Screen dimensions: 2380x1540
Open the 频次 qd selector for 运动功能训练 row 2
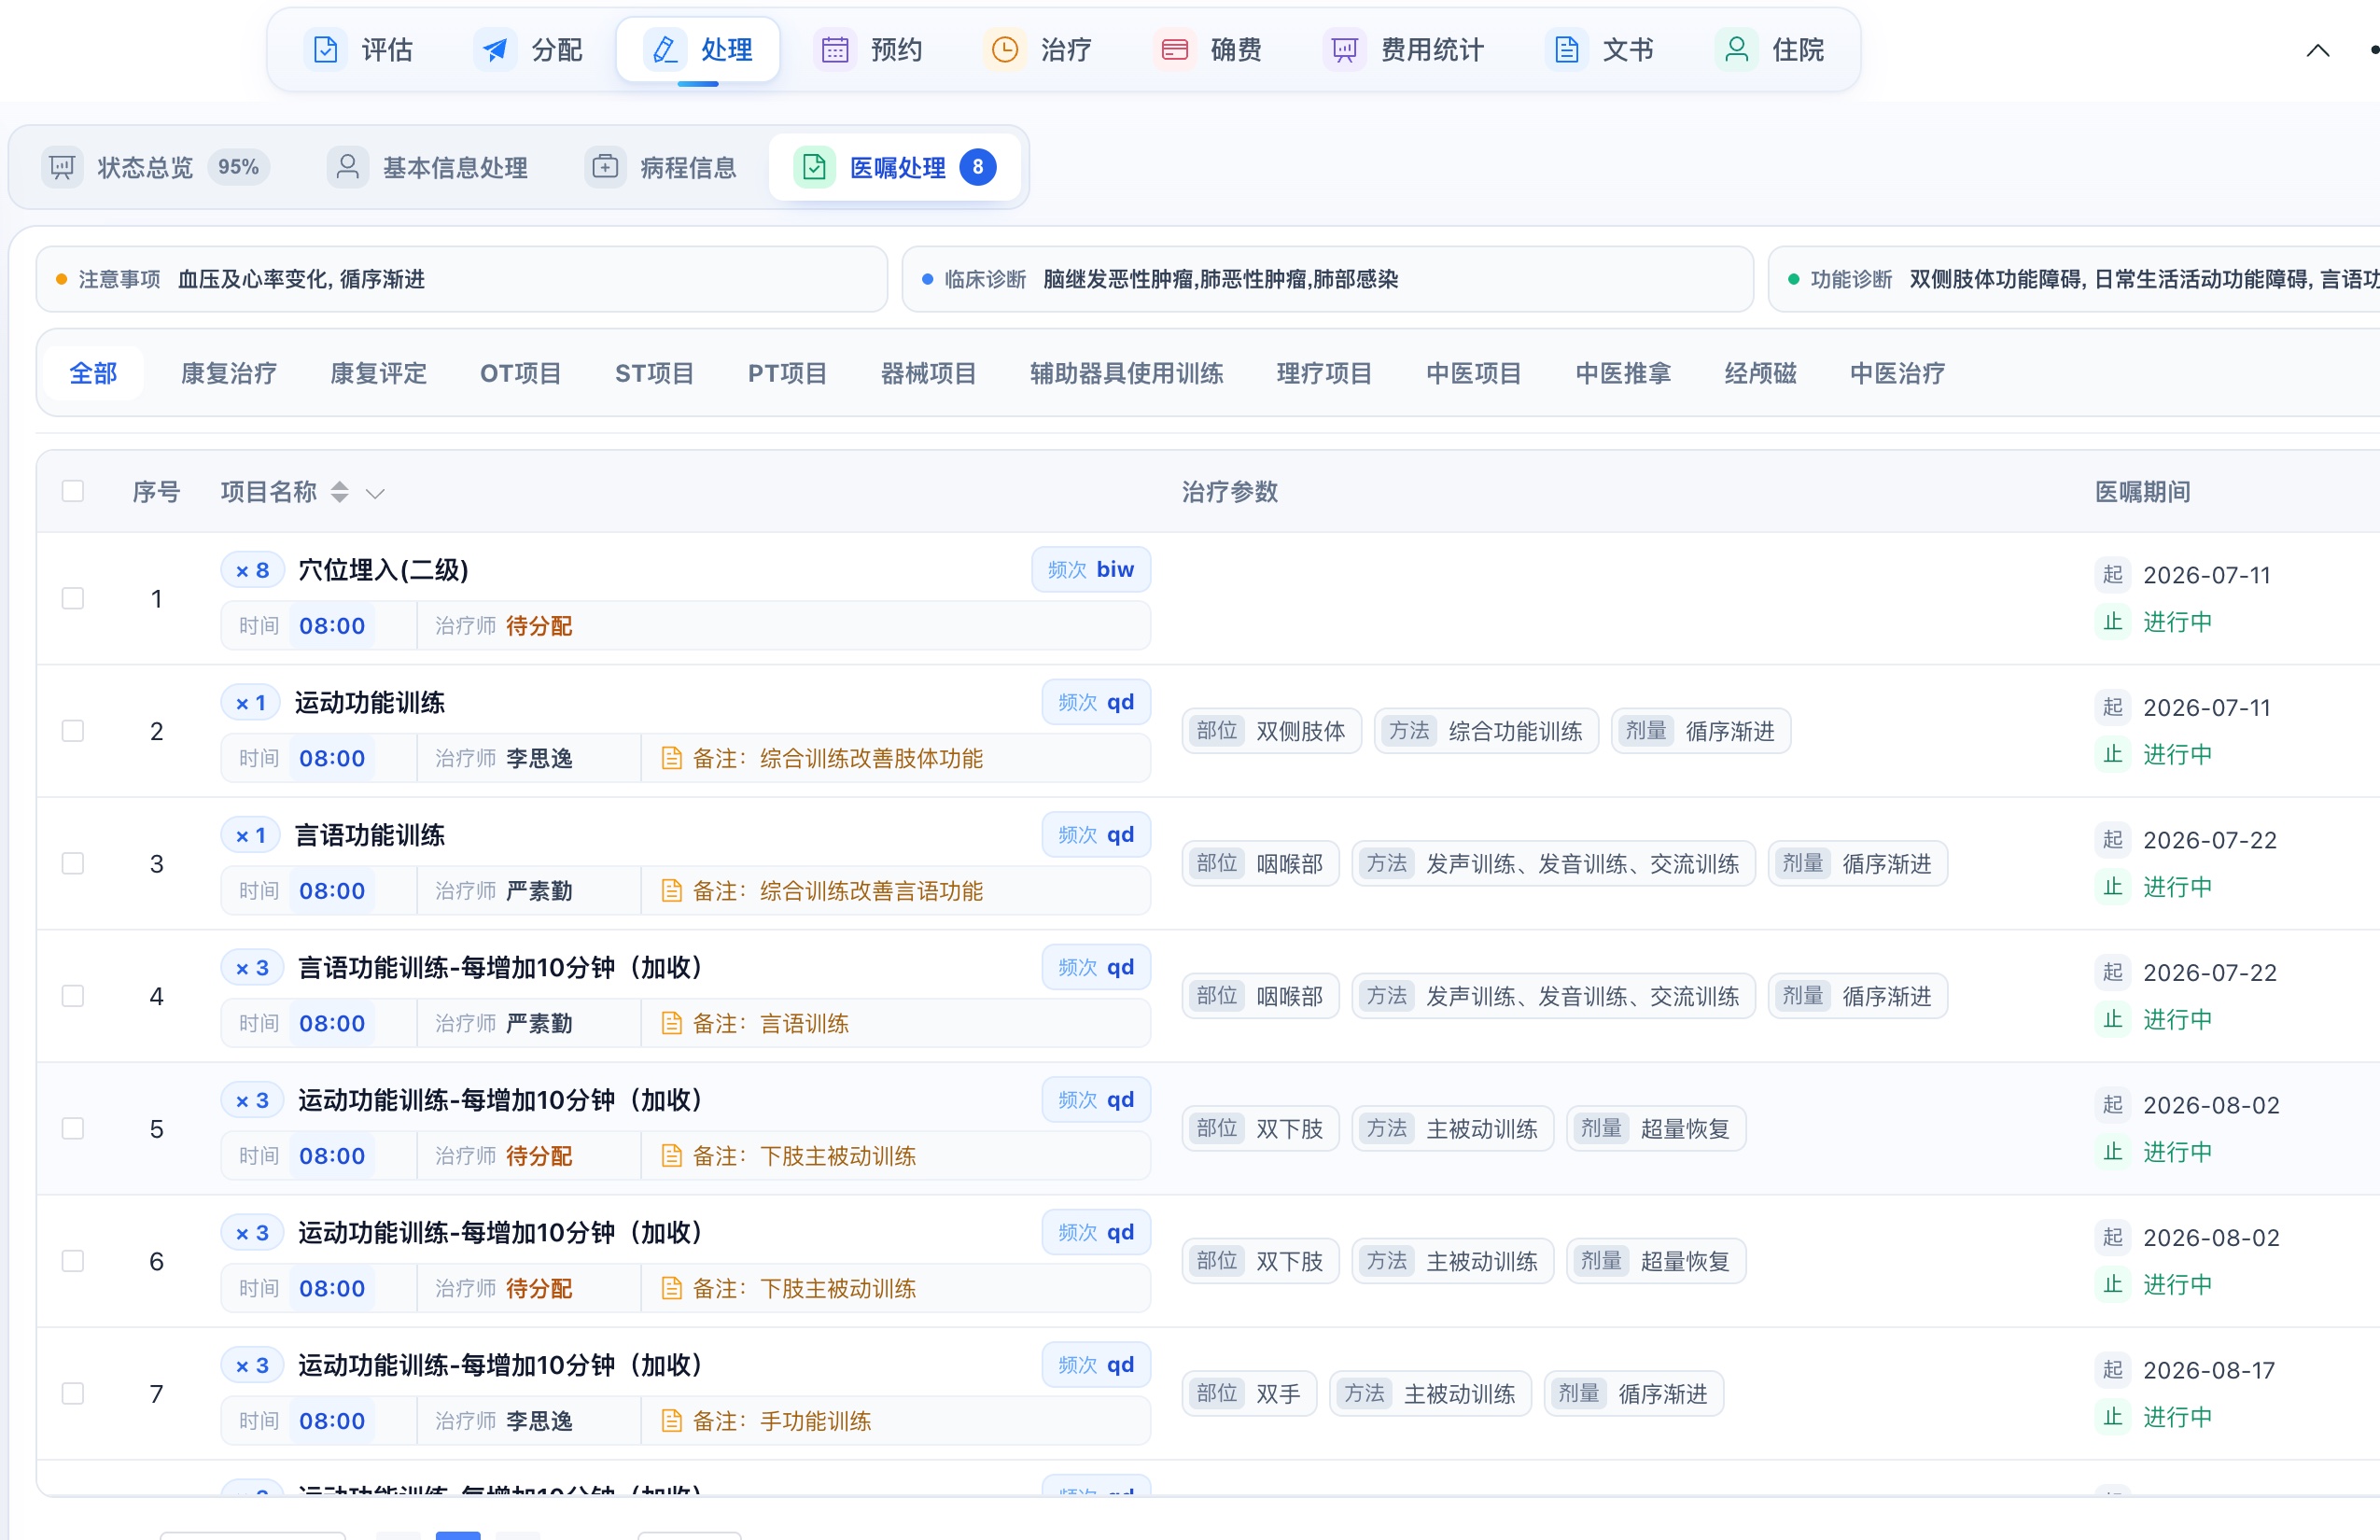(1096, 702)
